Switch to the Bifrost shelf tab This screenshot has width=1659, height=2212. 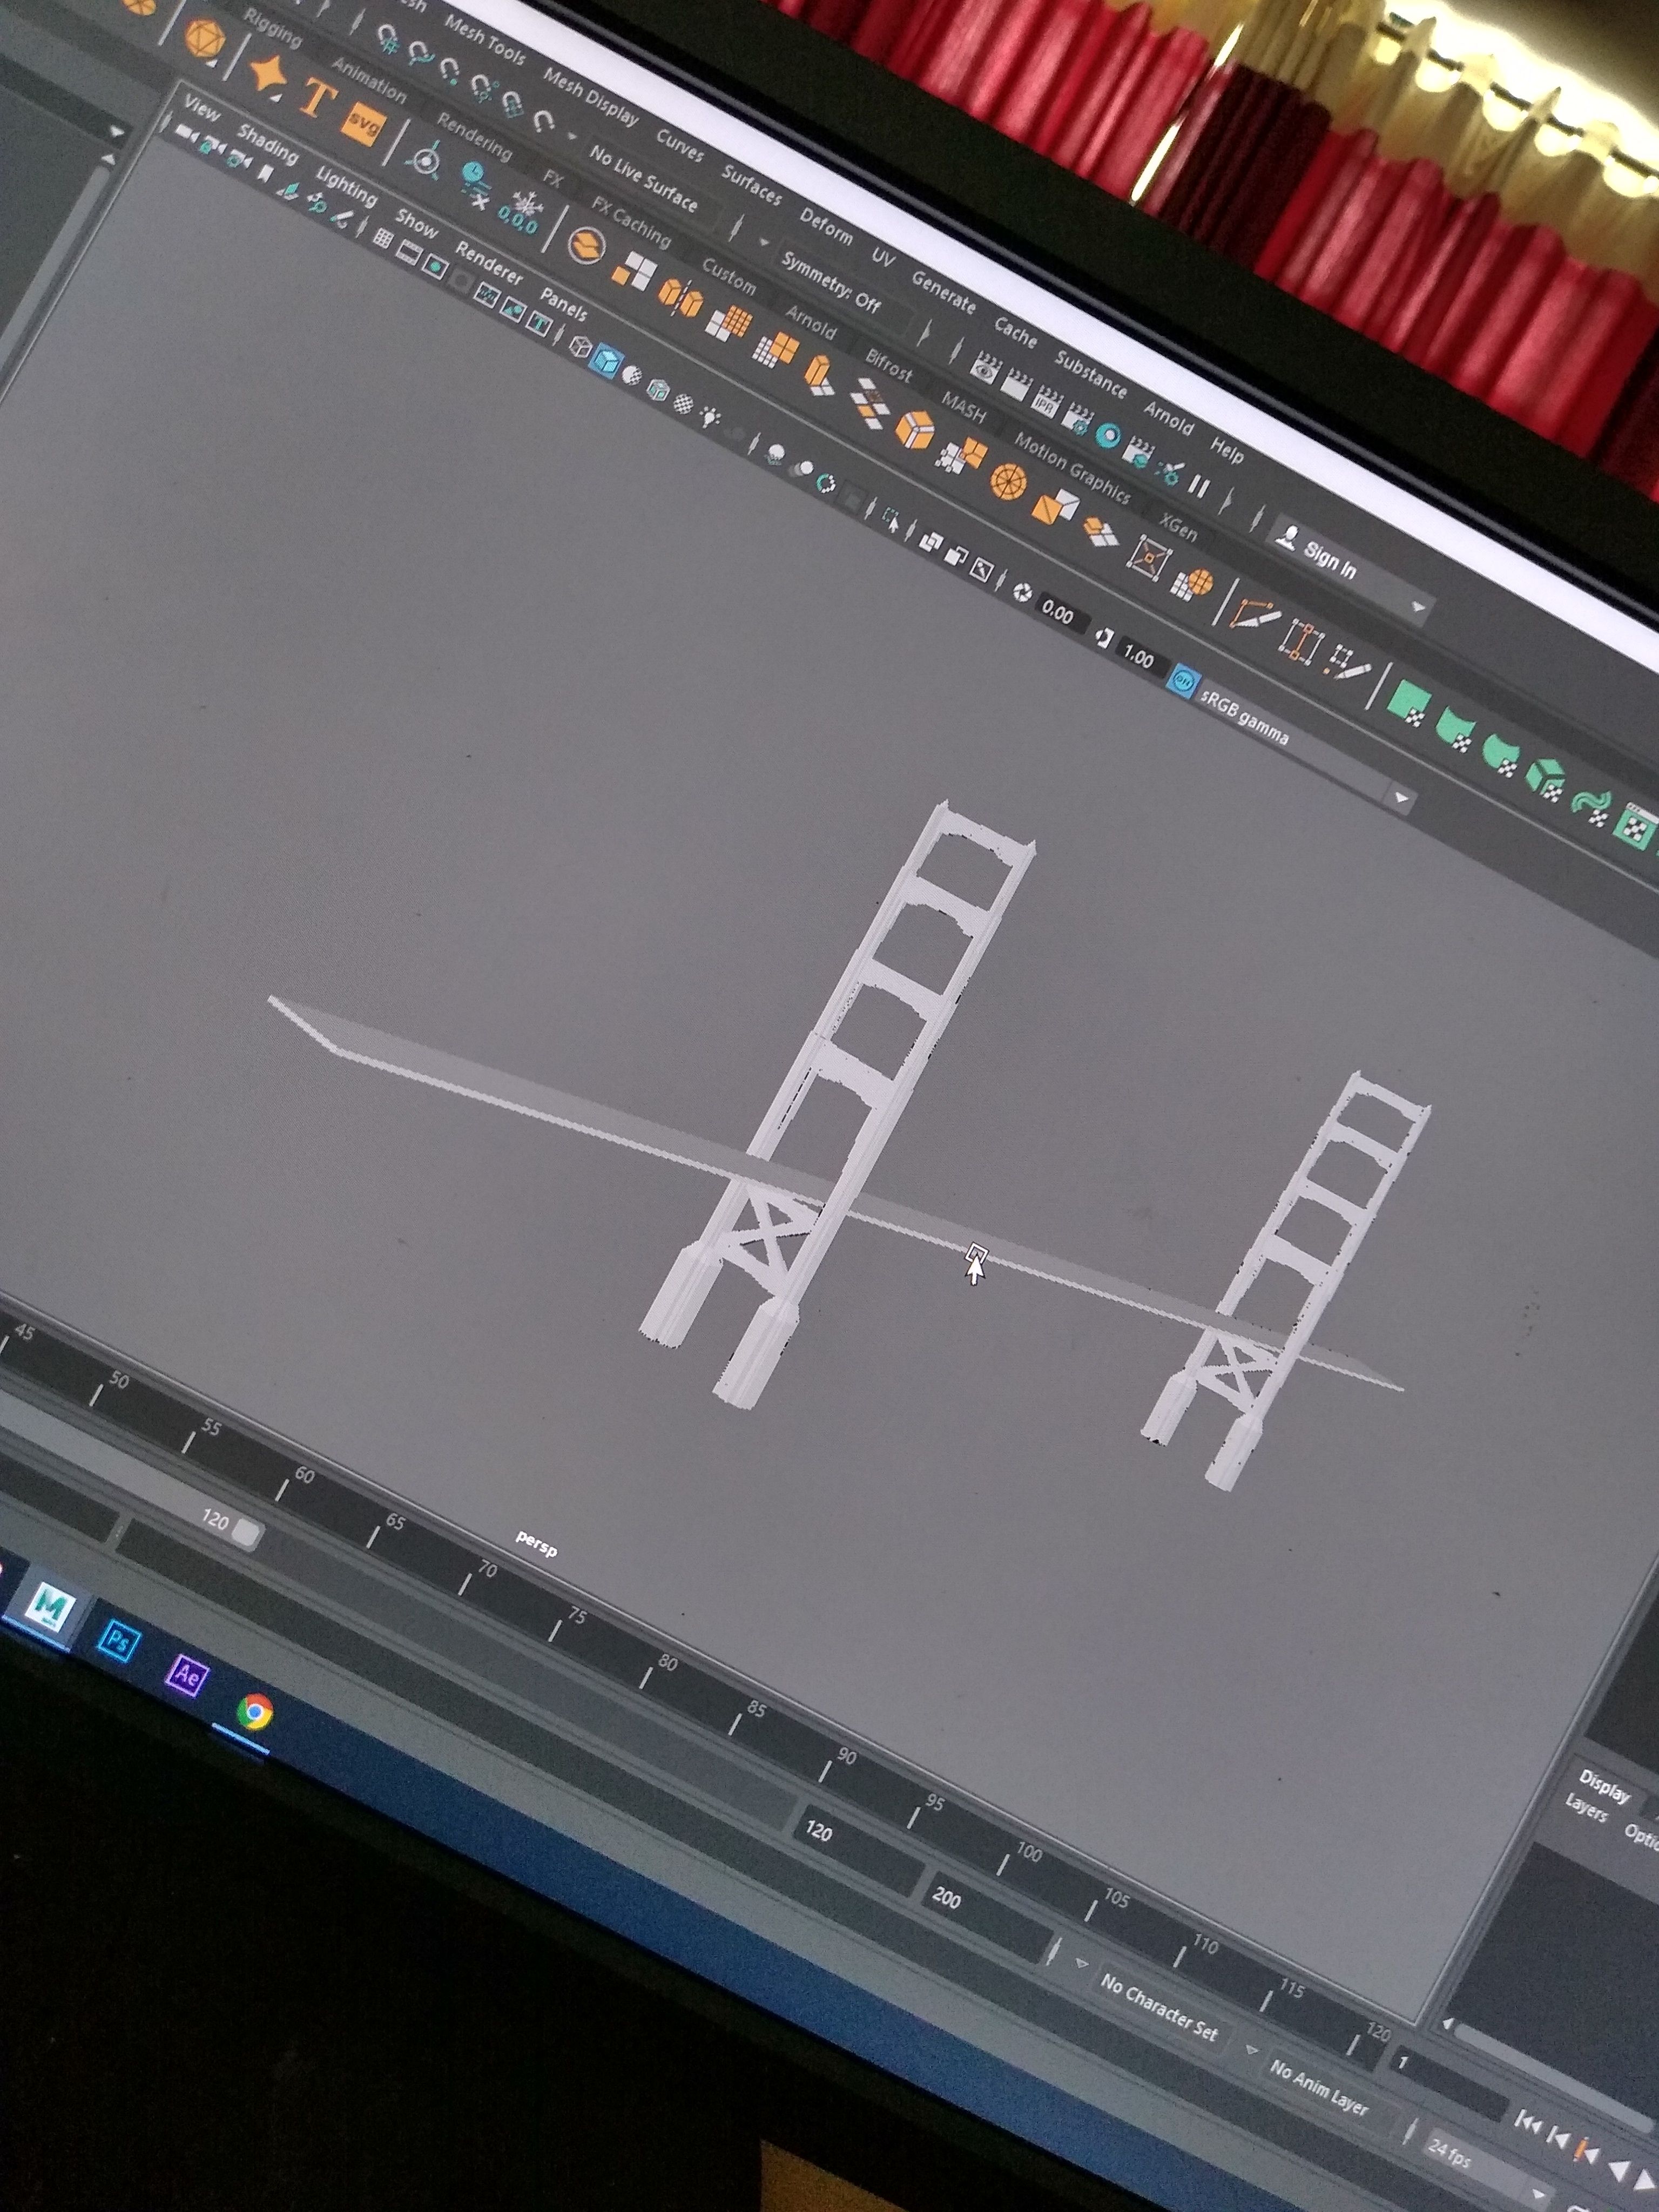click(x=889, y=367)
